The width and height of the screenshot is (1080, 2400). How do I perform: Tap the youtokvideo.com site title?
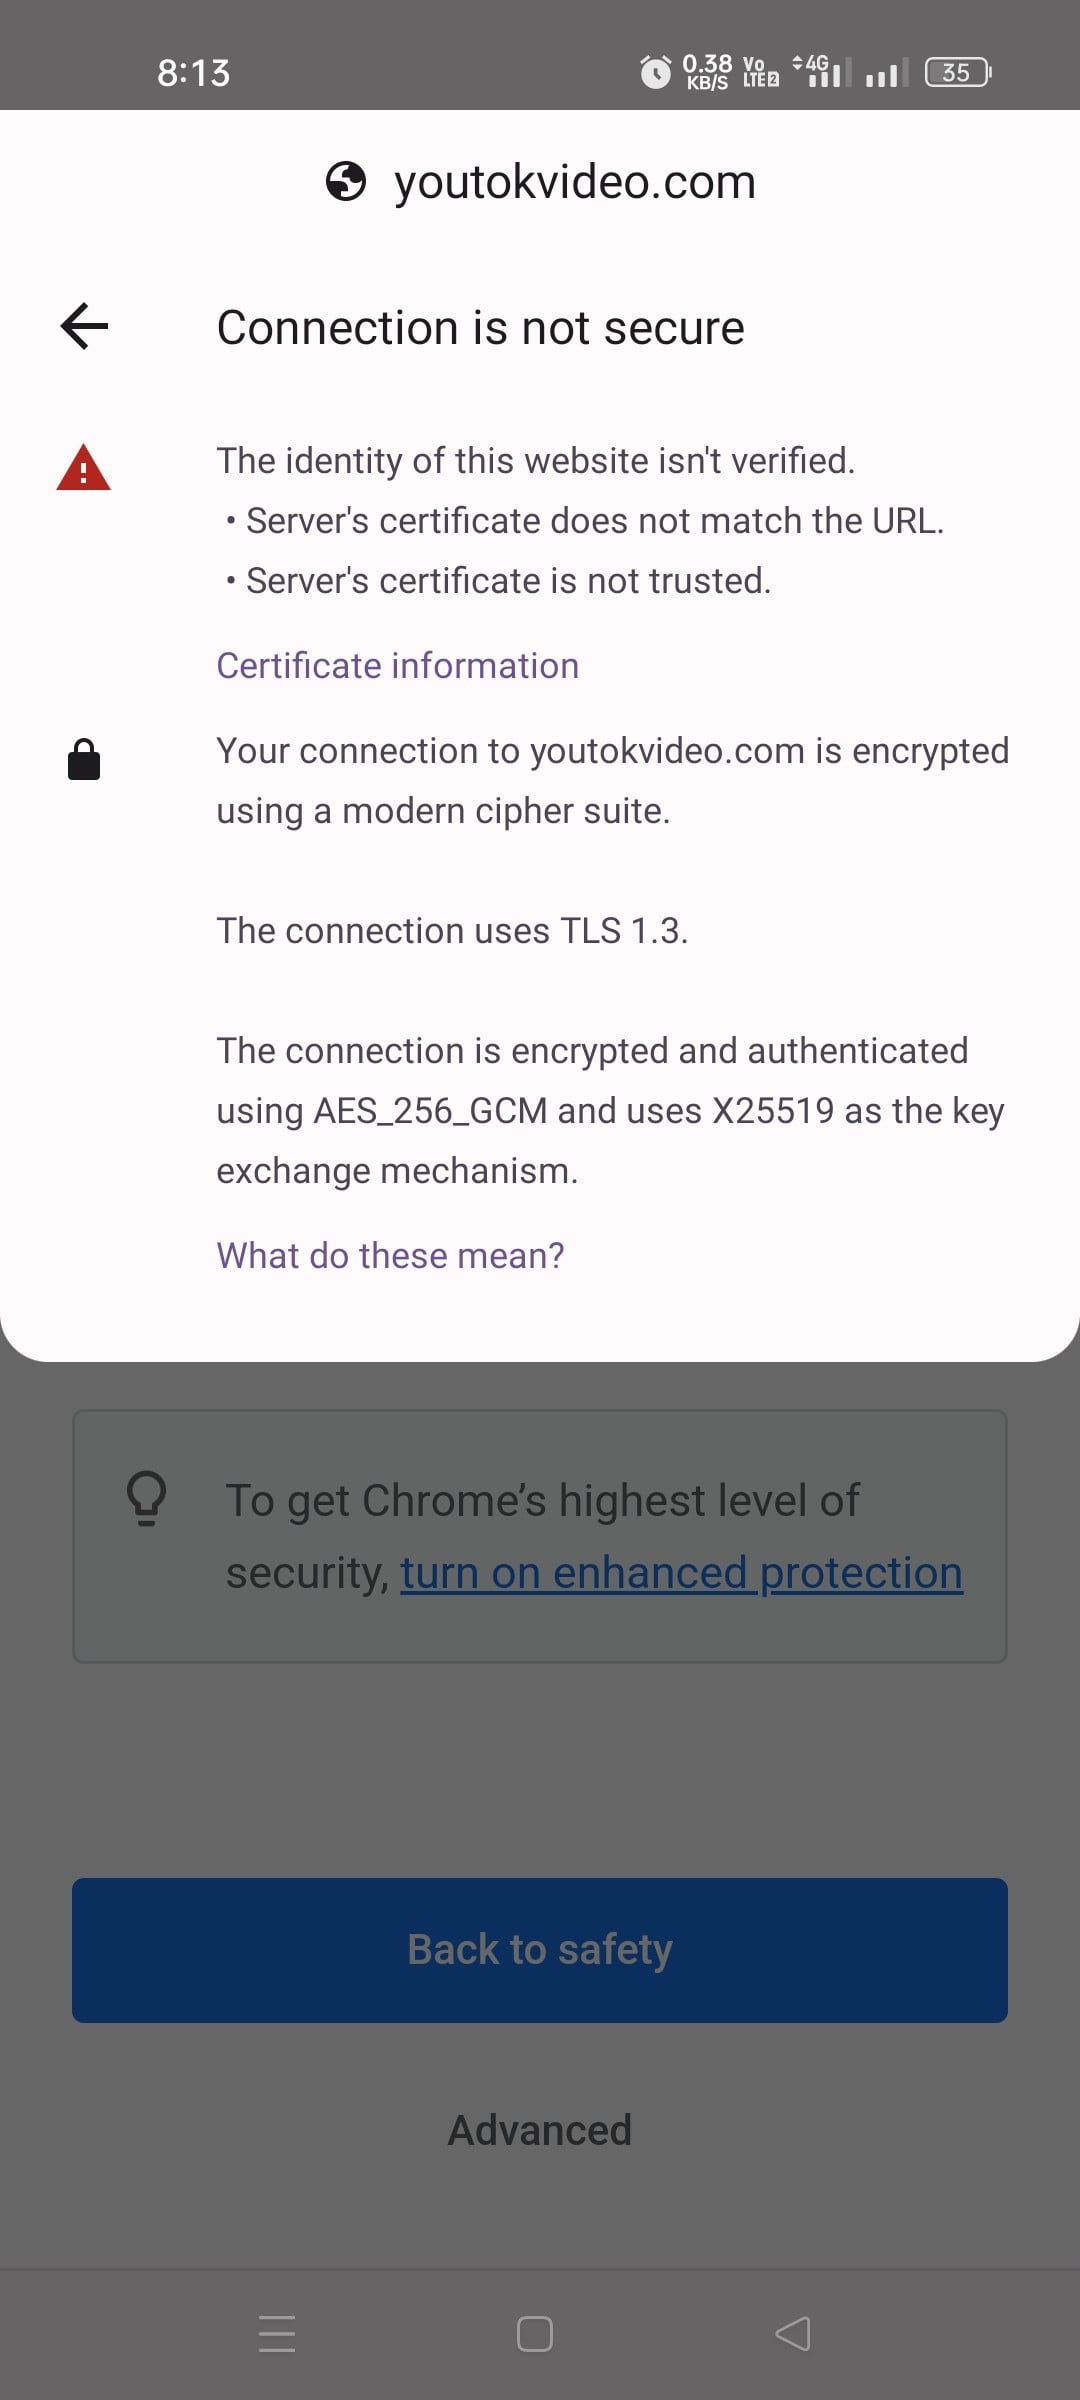[x=575, y=182]
